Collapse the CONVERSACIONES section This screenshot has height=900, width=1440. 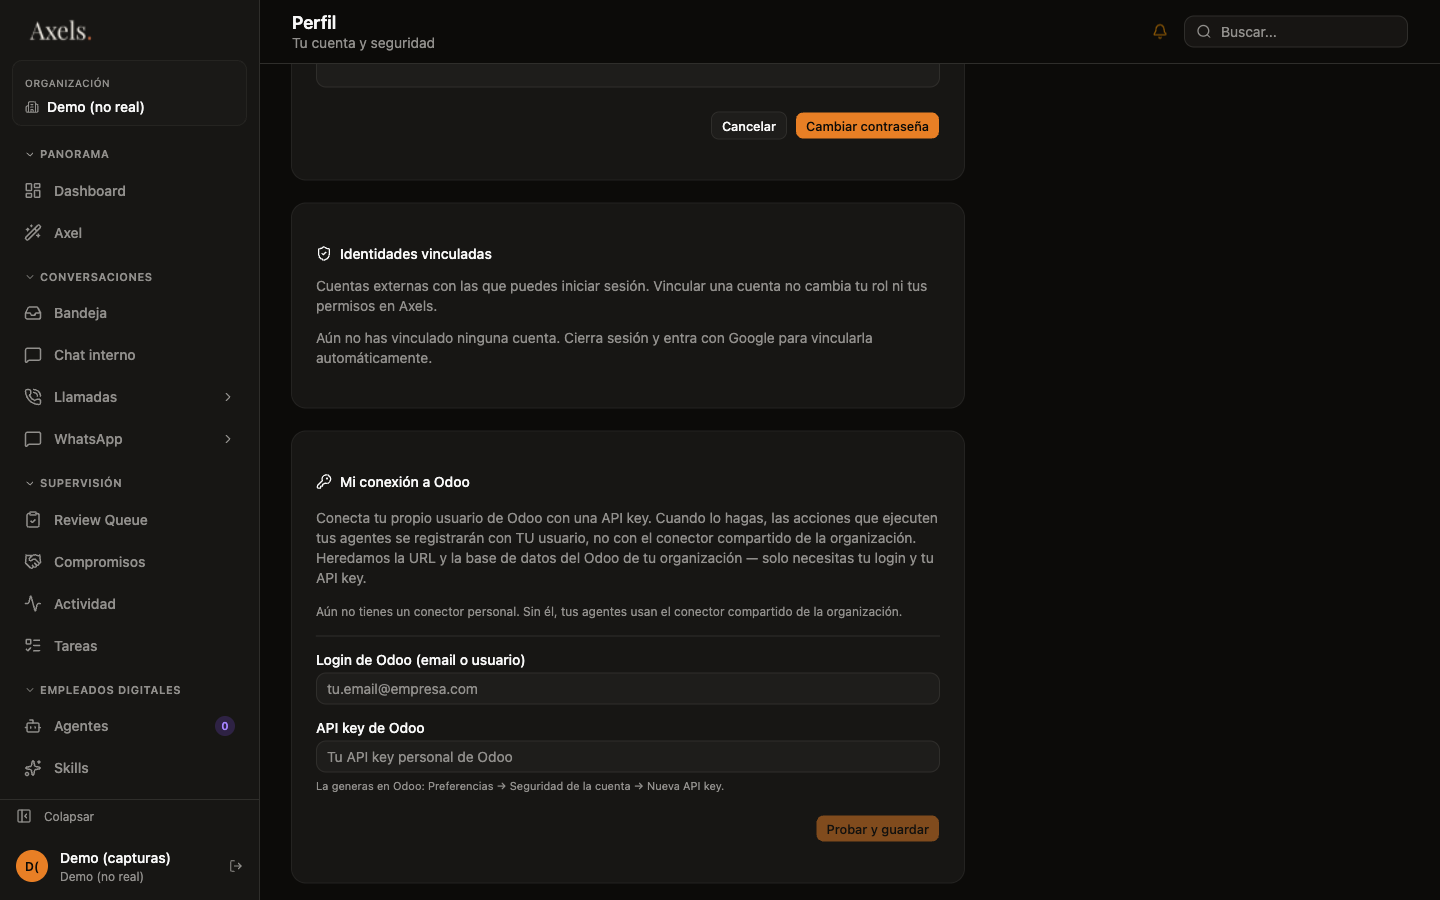click(88, 277)
